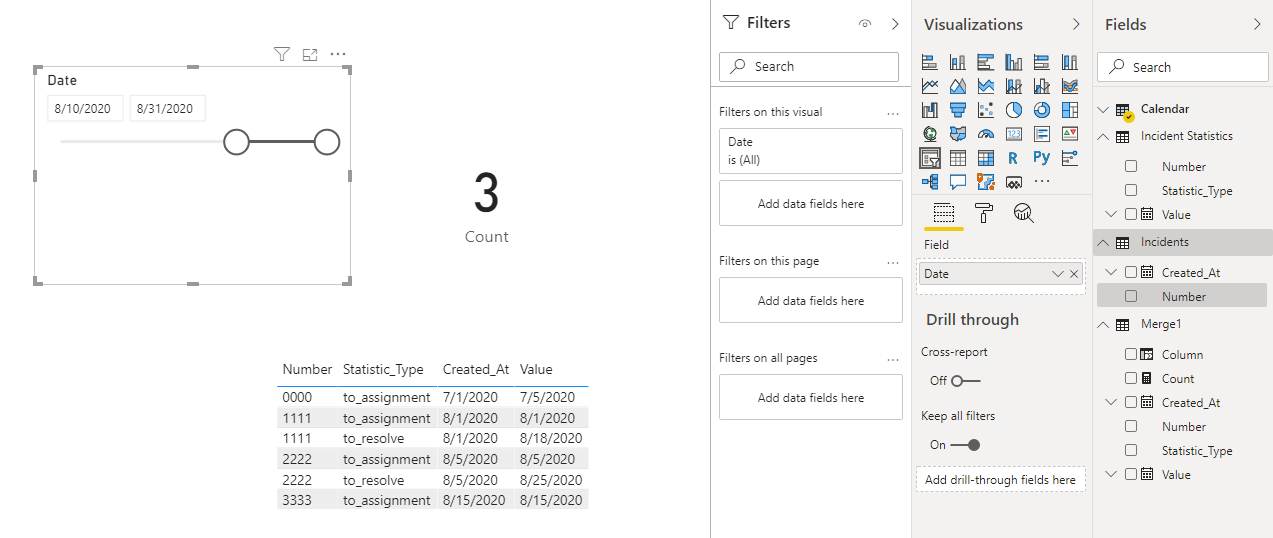Select the Filled map visual
Viewport: 1273px width, 538px height.
(x=958, y=133)
